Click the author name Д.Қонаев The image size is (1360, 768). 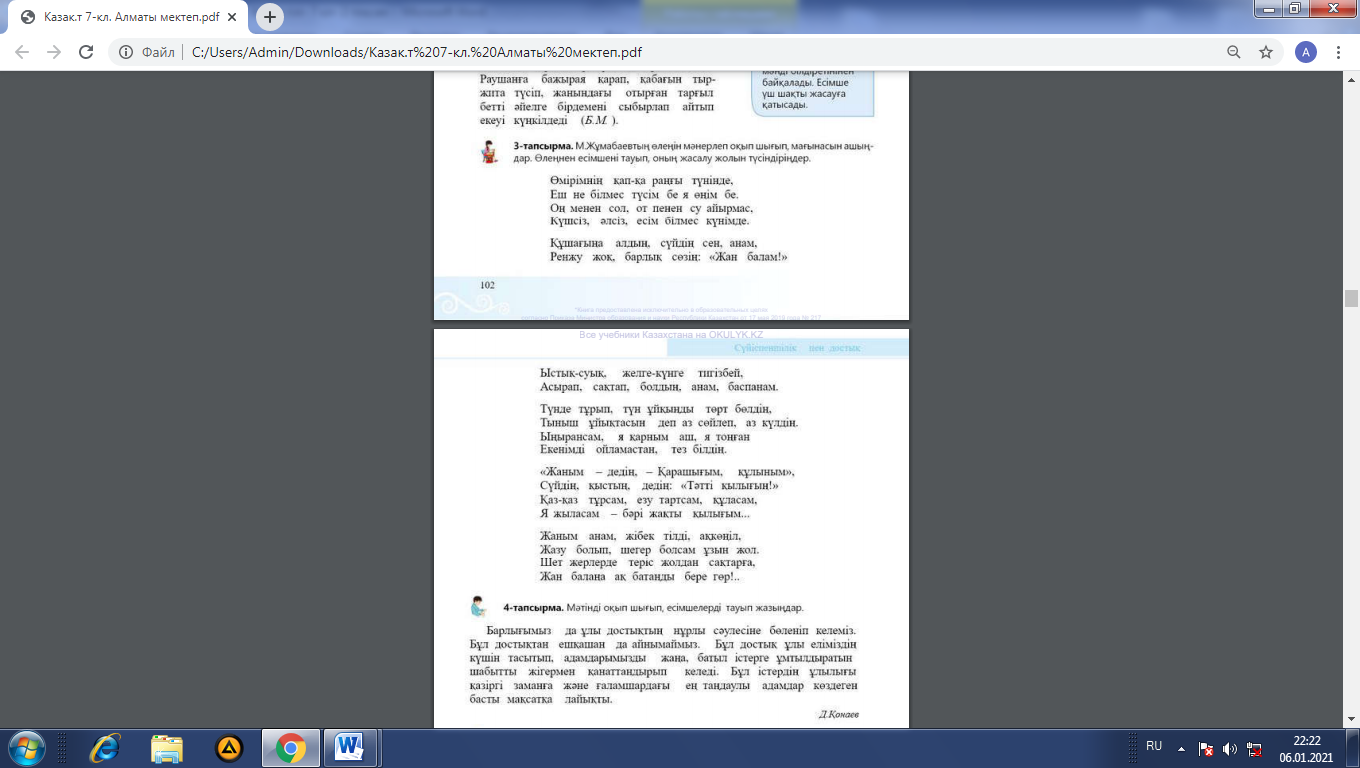click(x=839, y=715)
